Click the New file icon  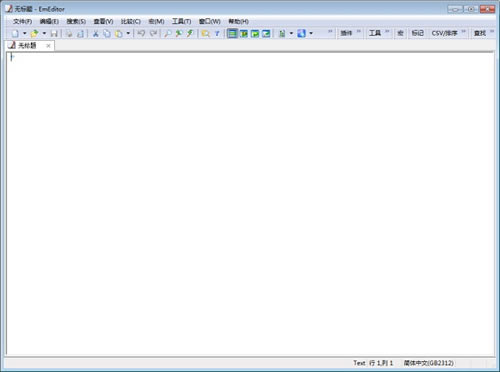coord(15,33)
